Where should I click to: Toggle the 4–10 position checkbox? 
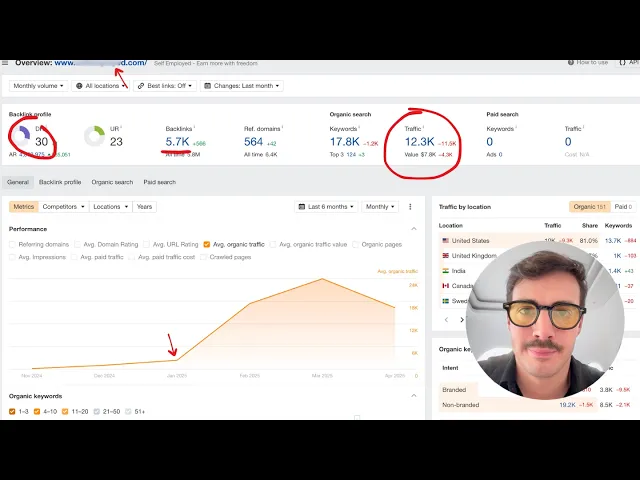click(x=37, y=411)
